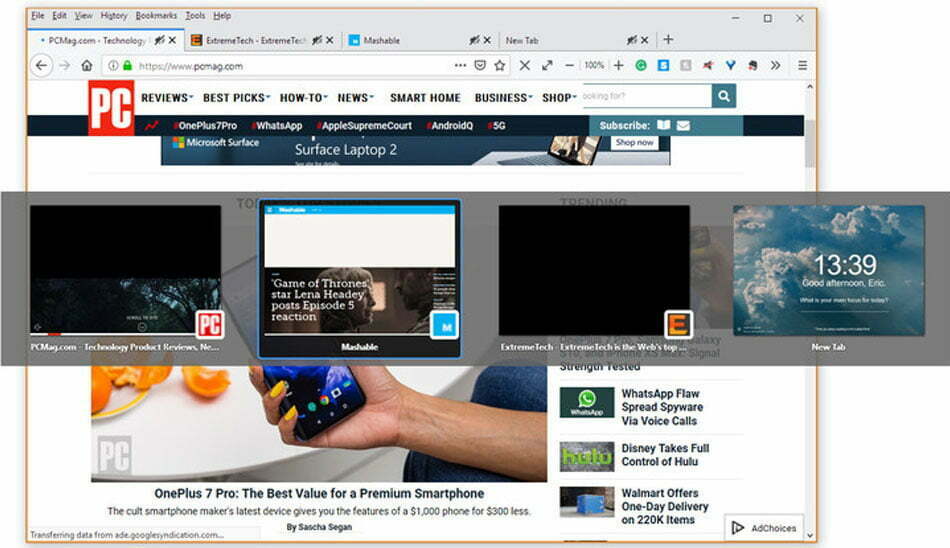950x548 pixels.
Task: Open the Help menu
Action: 222,16
